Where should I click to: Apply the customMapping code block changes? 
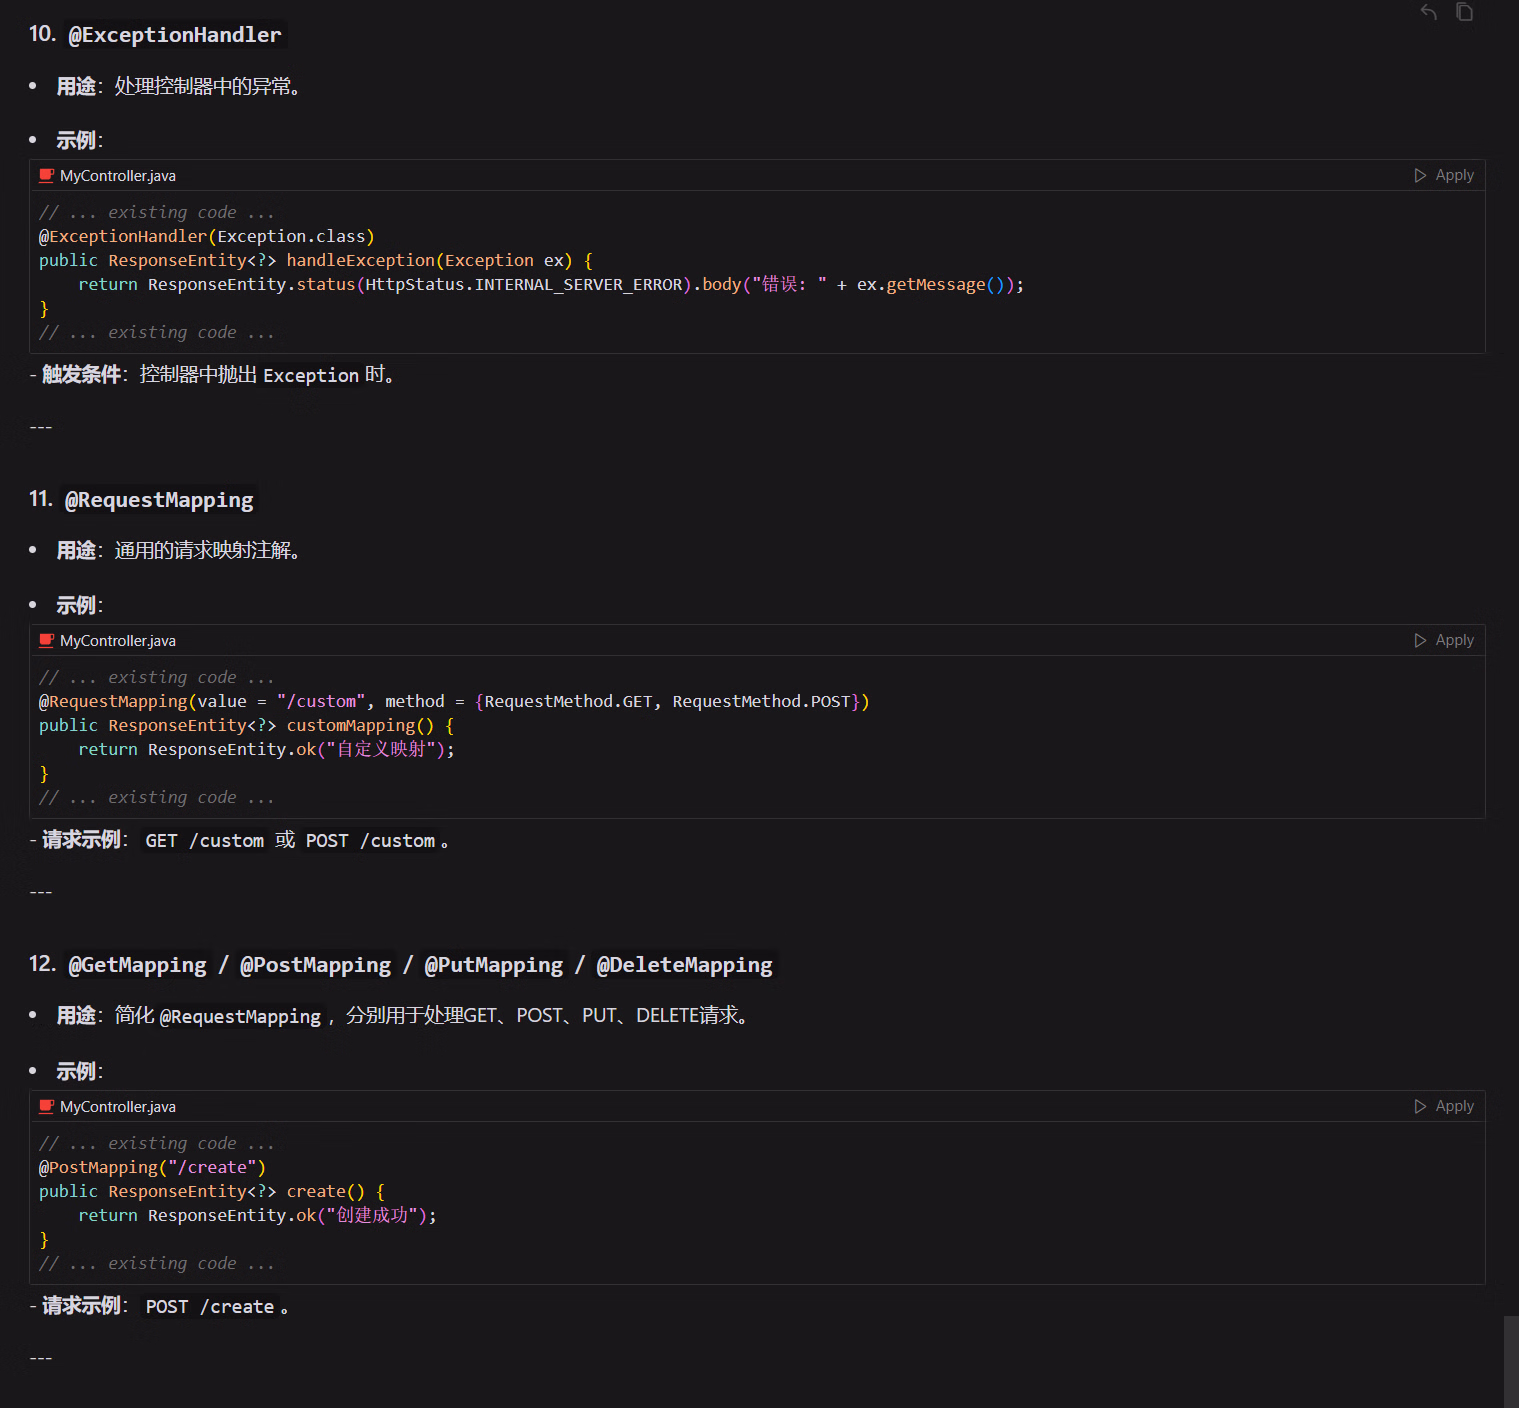coord(1444,640)
